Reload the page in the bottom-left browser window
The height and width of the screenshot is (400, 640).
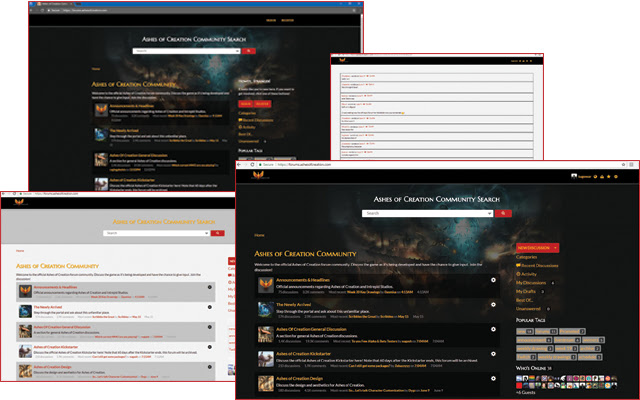point(14,194)
